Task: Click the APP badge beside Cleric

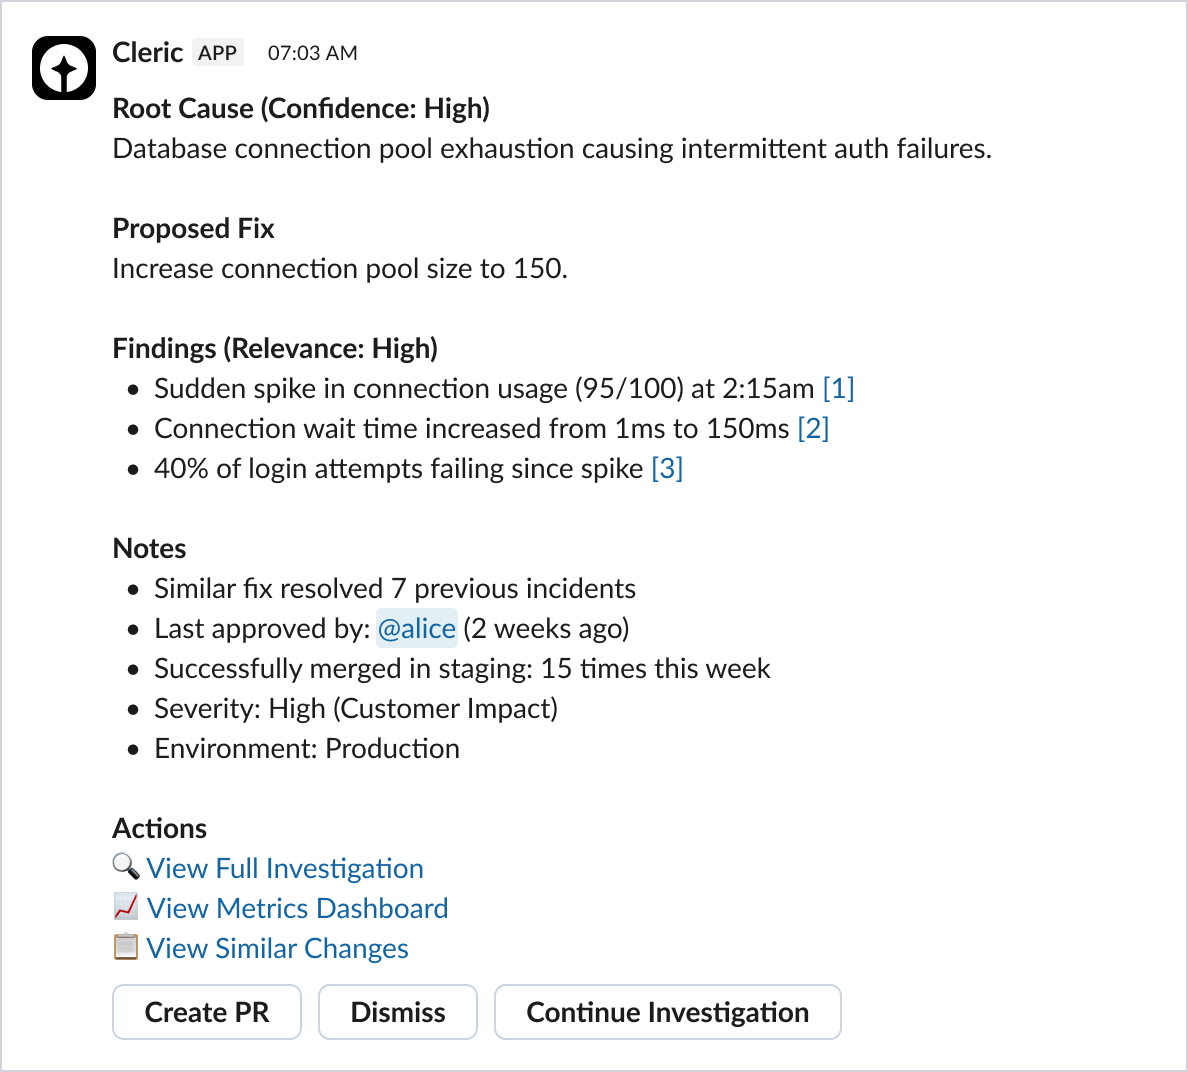Action: [x=217, y=53]
